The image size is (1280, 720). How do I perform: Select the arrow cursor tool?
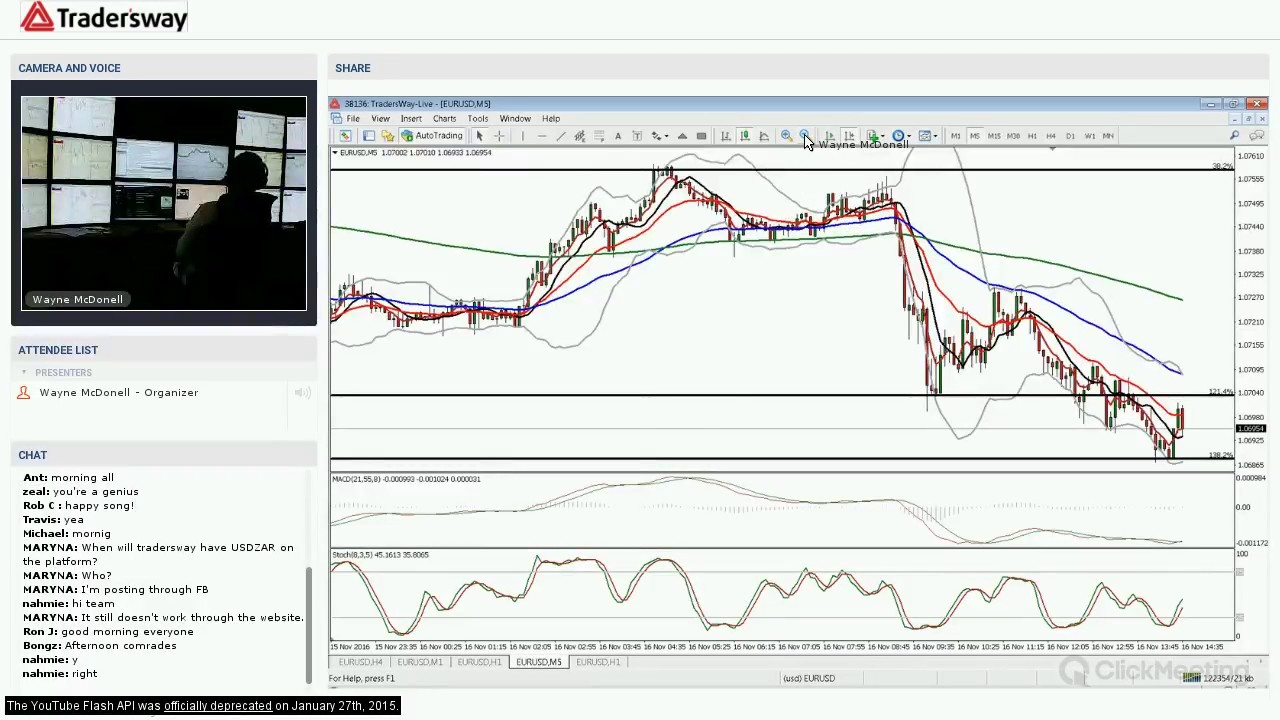(x=479, y=135)
